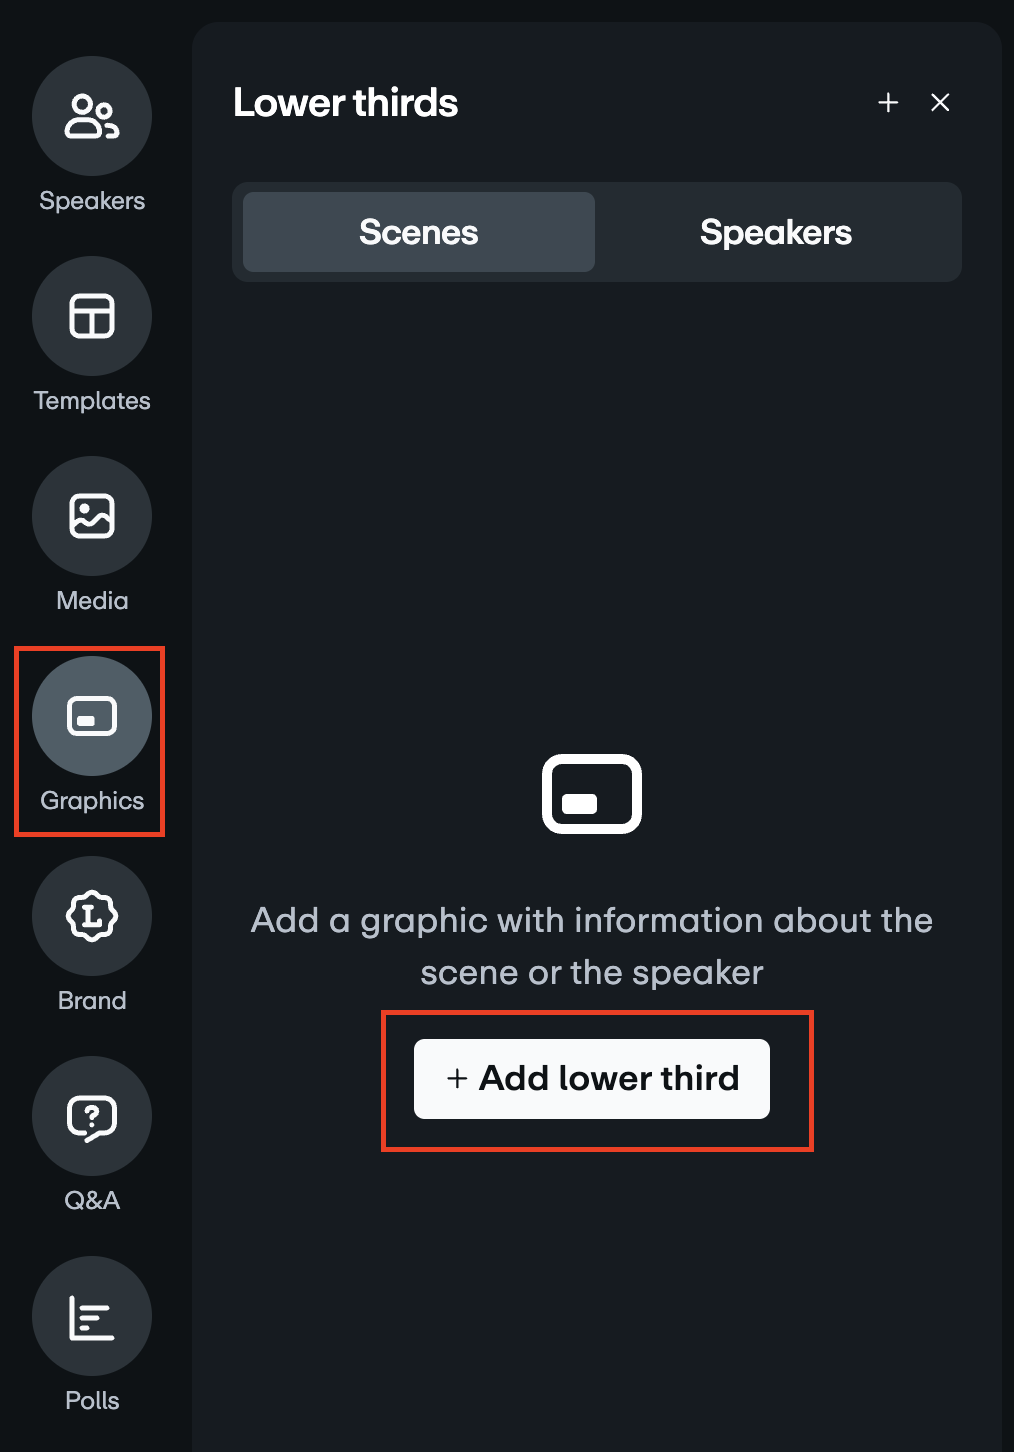The height and width of the screenshot is (1452, 1014).
Task: Switch to the Speakers tab
Action: pyautogui.click(x=777, y=232)
